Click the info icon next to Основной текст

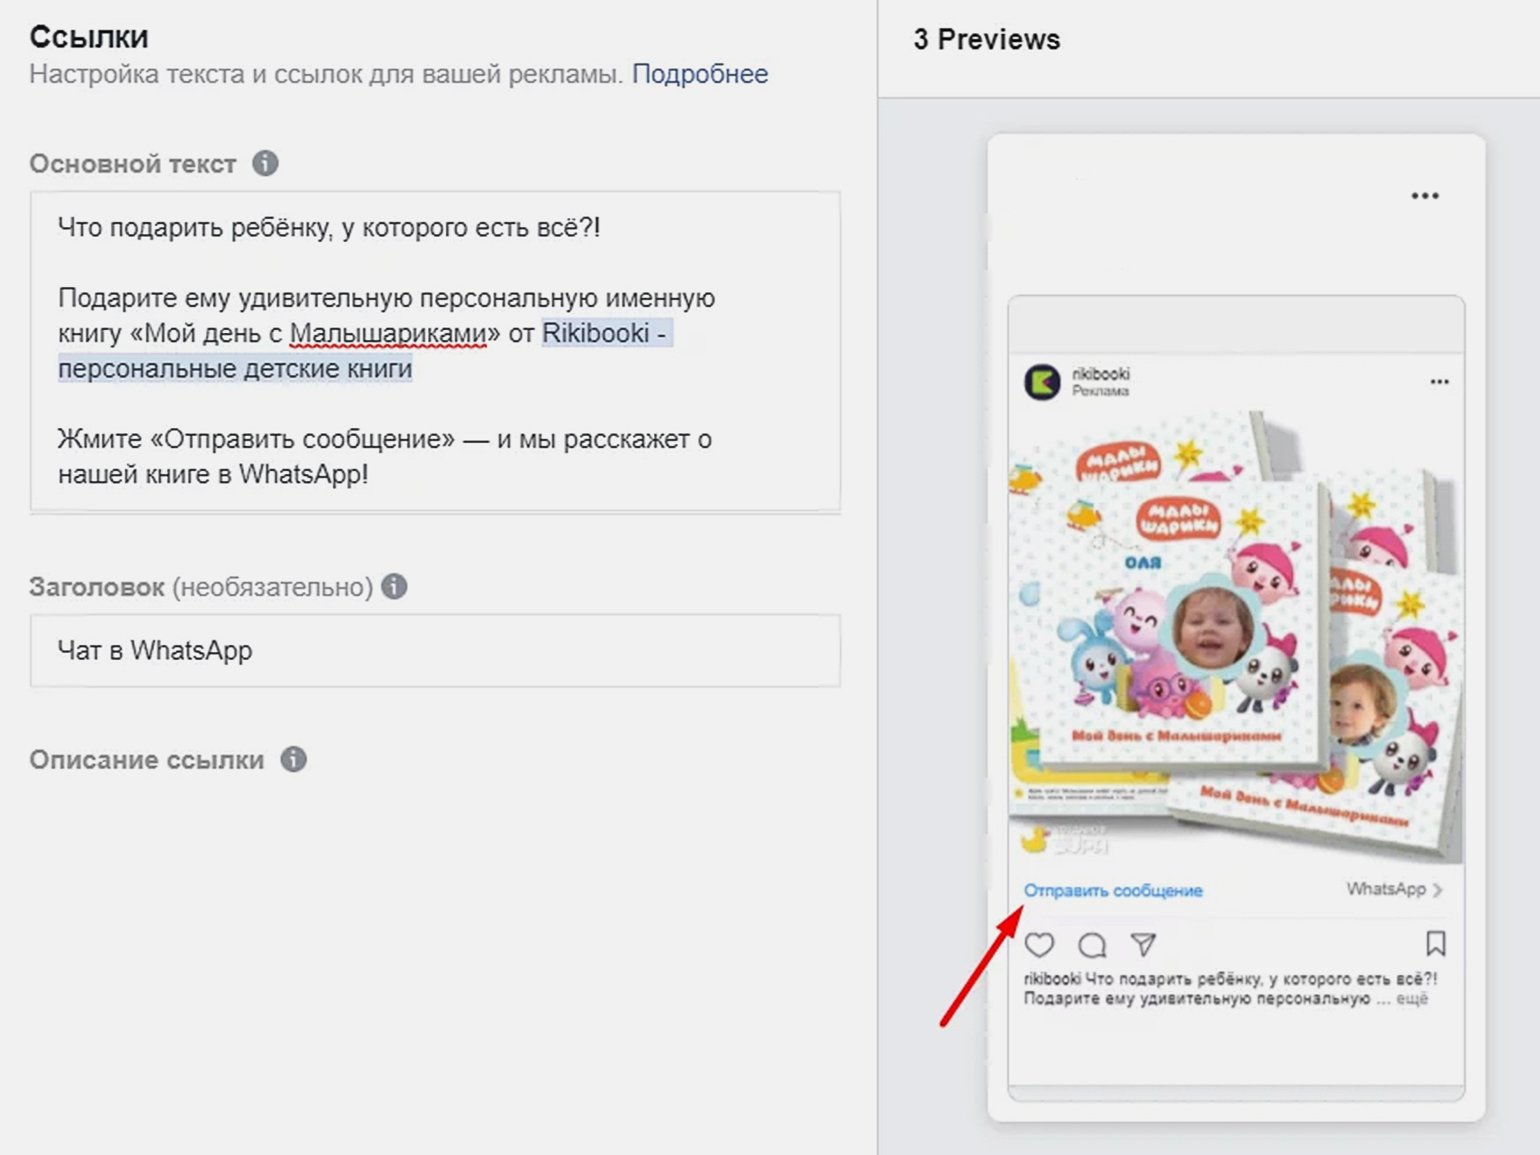[265, 163]
